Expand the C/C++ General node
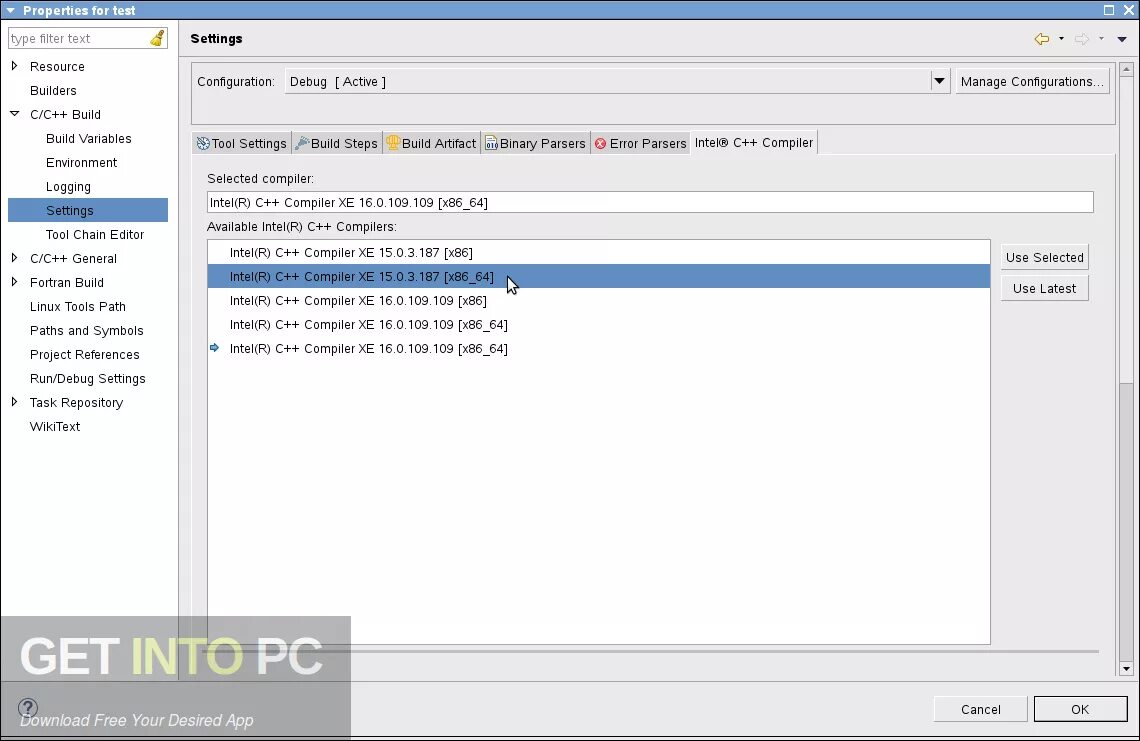The height and width of the screenshot is (741, 1140). [x=14, y=258]
